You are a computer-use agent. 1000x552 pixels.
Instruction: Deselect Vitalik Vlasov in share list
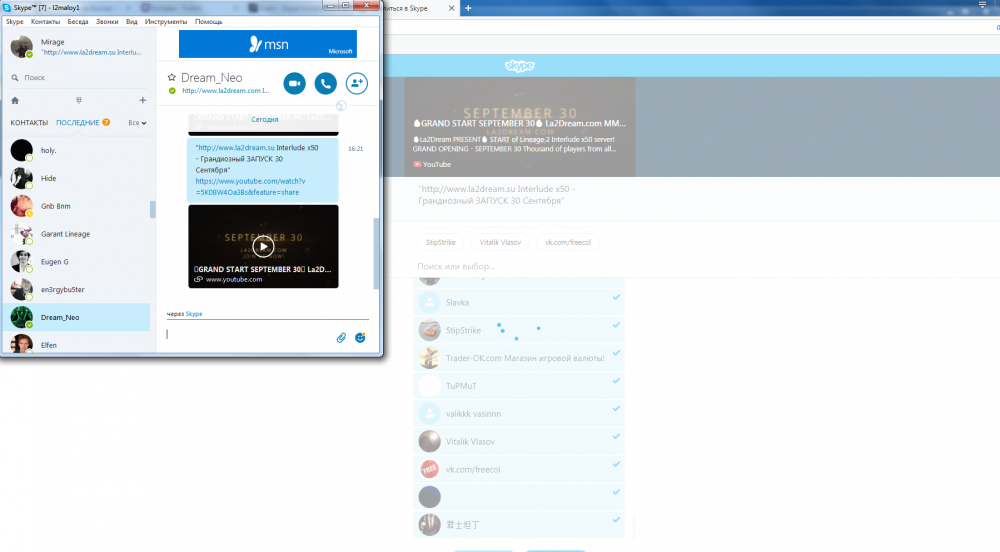point(616,437)
